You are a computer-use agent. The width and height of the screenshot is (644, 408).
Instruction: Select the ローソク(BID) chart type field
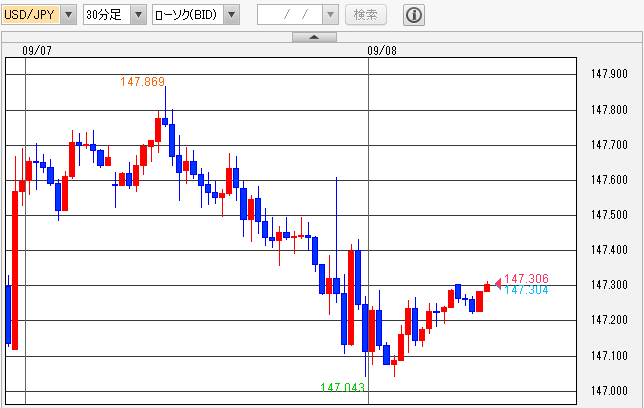[188, 15]
